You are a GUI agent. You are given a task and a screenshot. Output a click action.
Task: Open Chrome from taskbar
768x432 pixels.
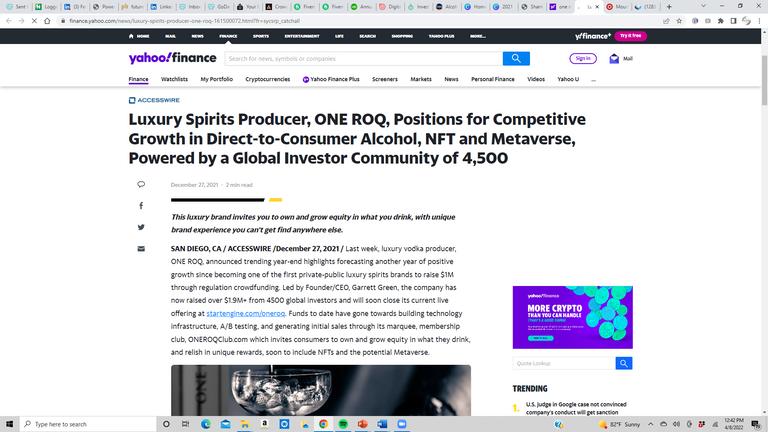pyautogui.click(x=323, y=424)
